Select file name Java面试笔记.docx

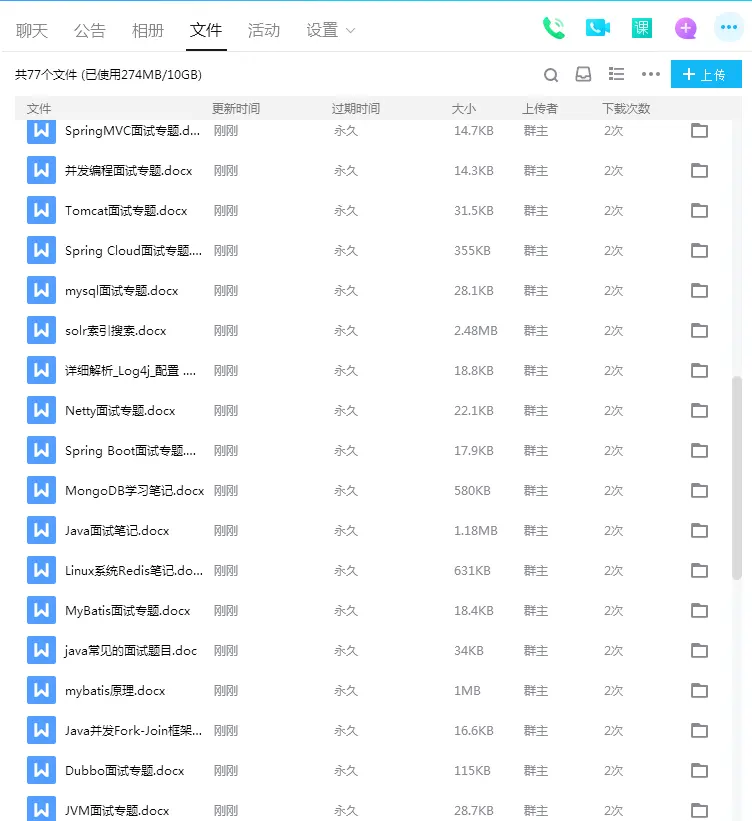(x=117, y=531)
